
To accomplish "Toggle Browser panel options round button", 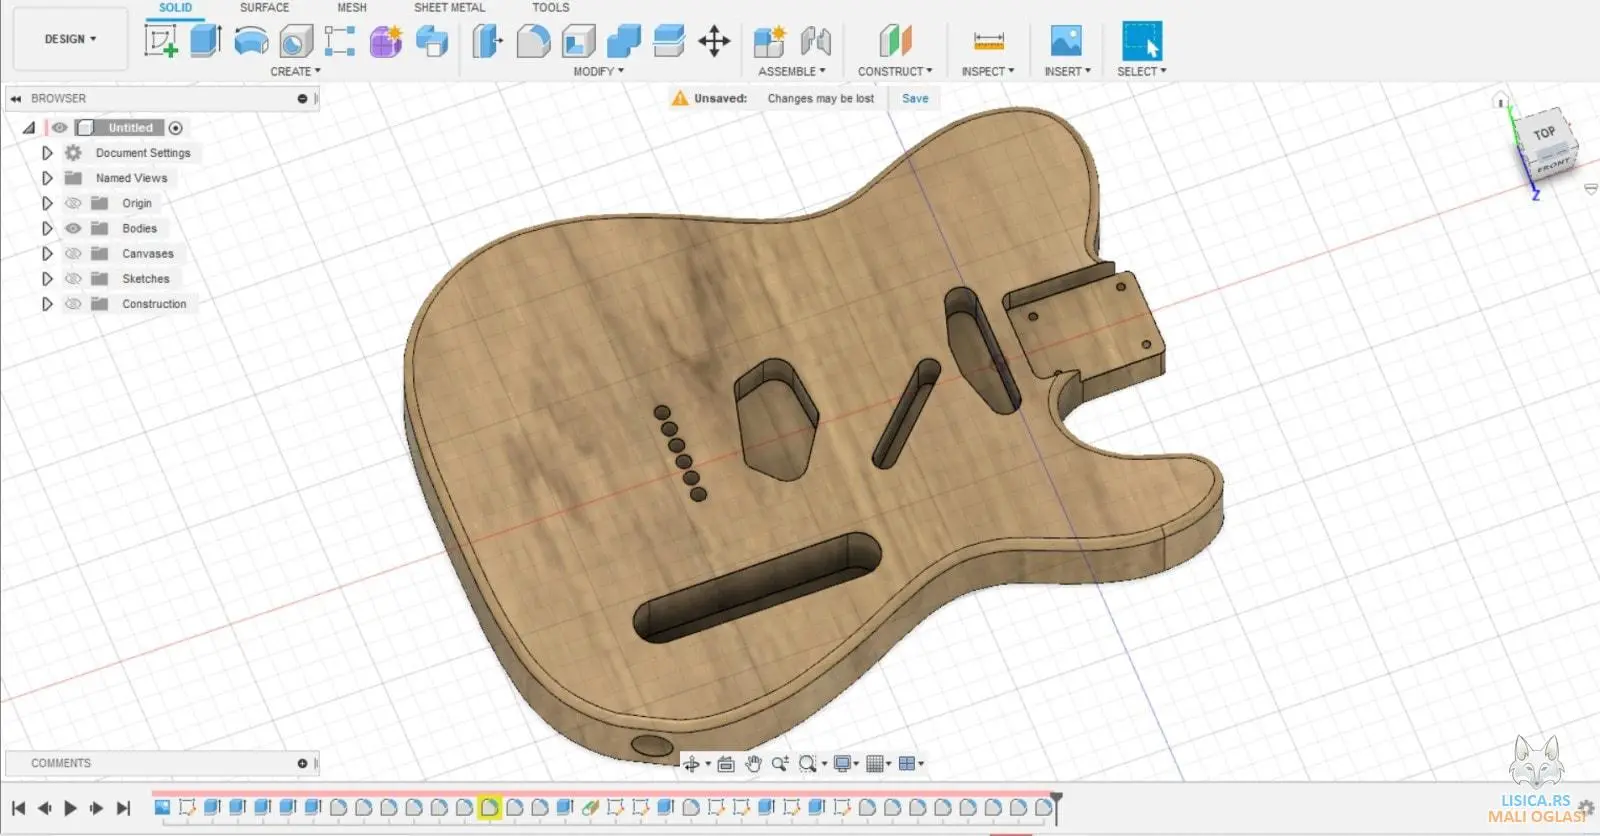I will 302,98.
